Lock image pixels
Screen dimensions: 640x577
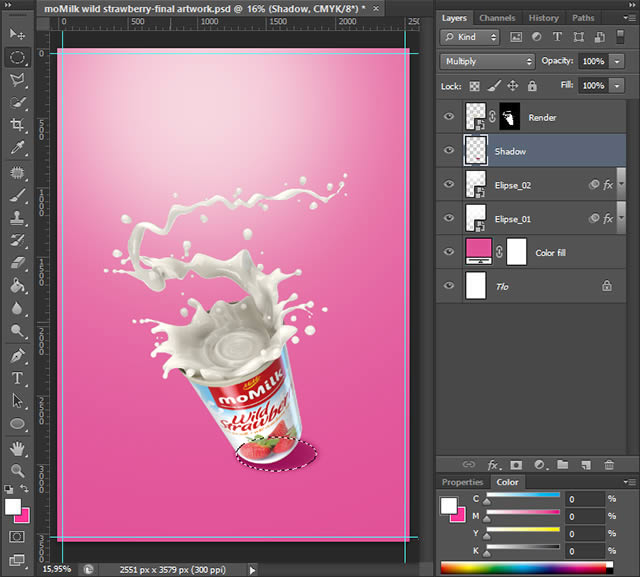pyautogui.click(x=494, y=86)
